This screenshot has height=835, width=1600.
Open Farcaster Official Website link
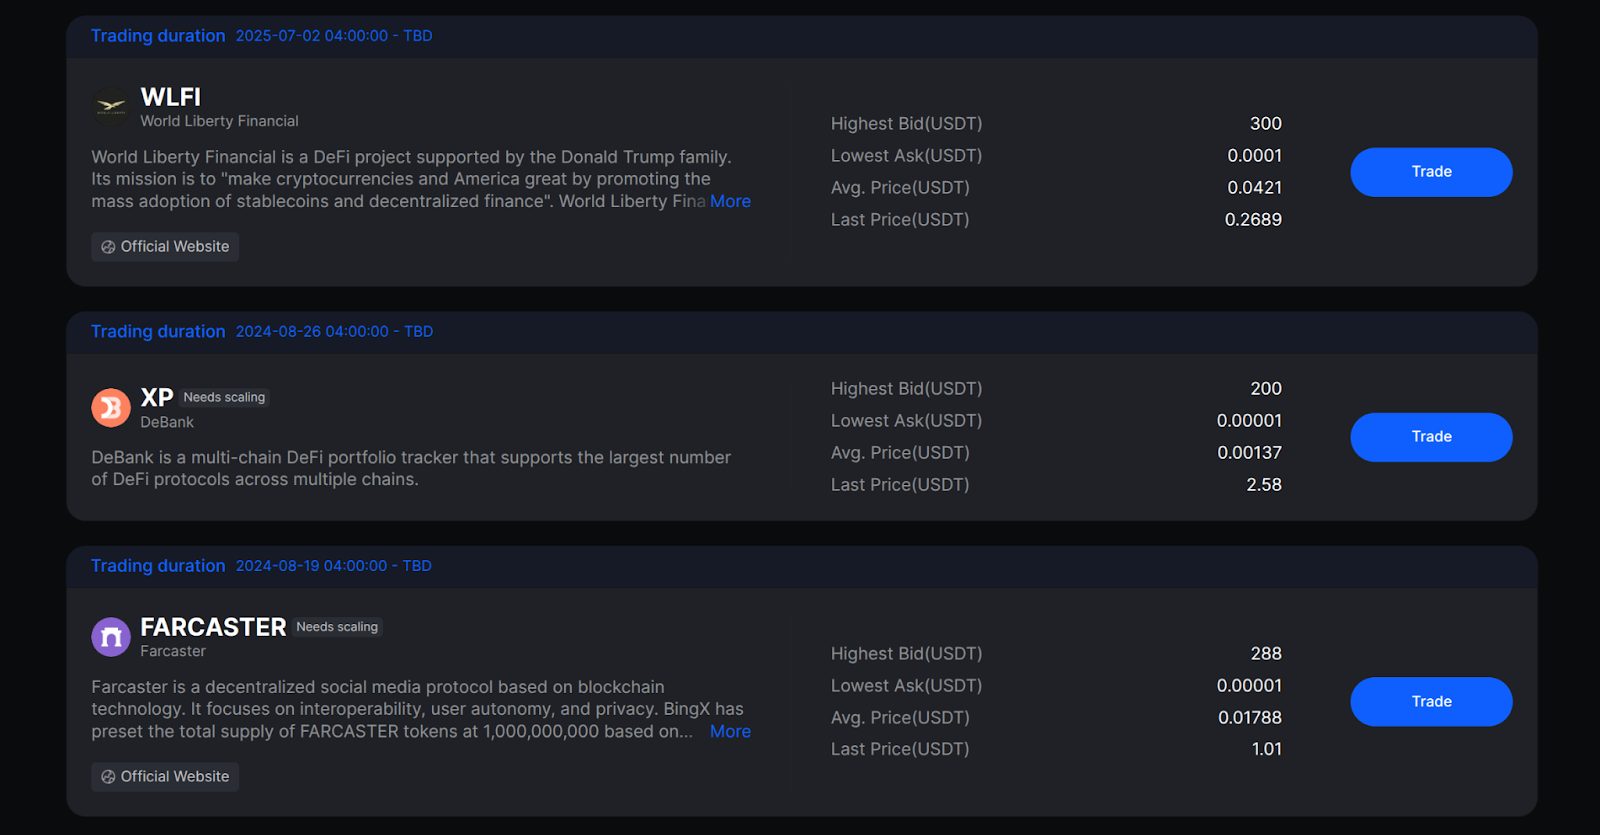[x=175, y=777]
